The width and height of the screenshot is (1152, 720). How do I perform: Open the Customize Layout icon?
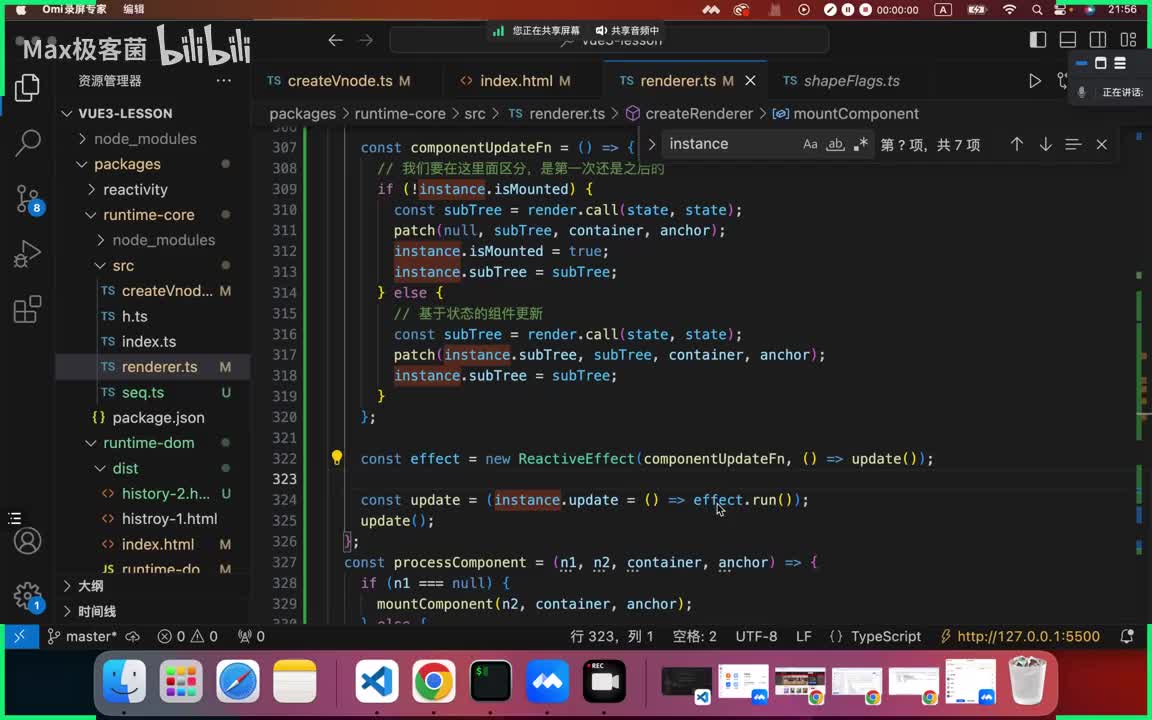[x=1128, y=40]
